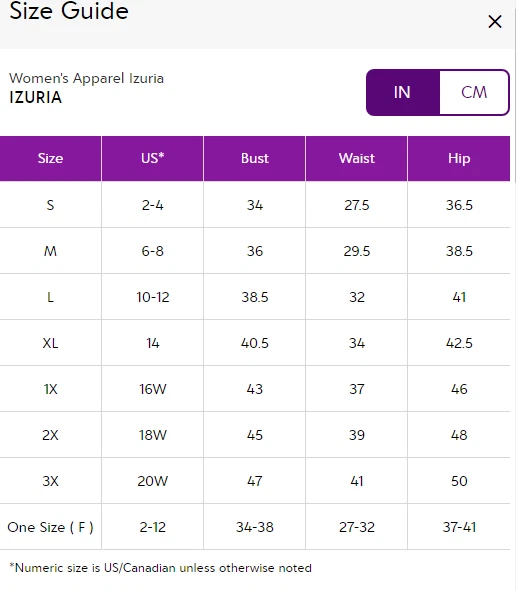Click the 27-32 waist range cell
Viewport: 516px width, 590px height.
[x=357, y=527]
